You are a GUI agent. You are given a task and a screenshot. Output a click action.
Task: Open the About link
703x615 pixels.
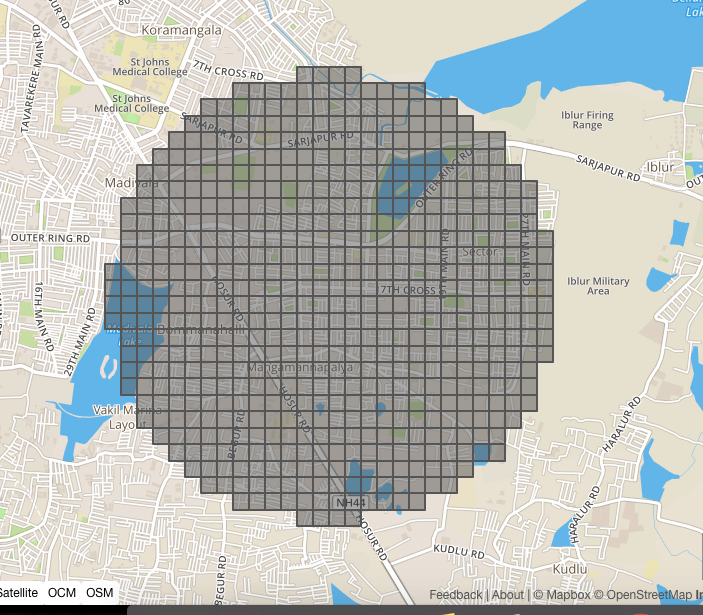508,595
